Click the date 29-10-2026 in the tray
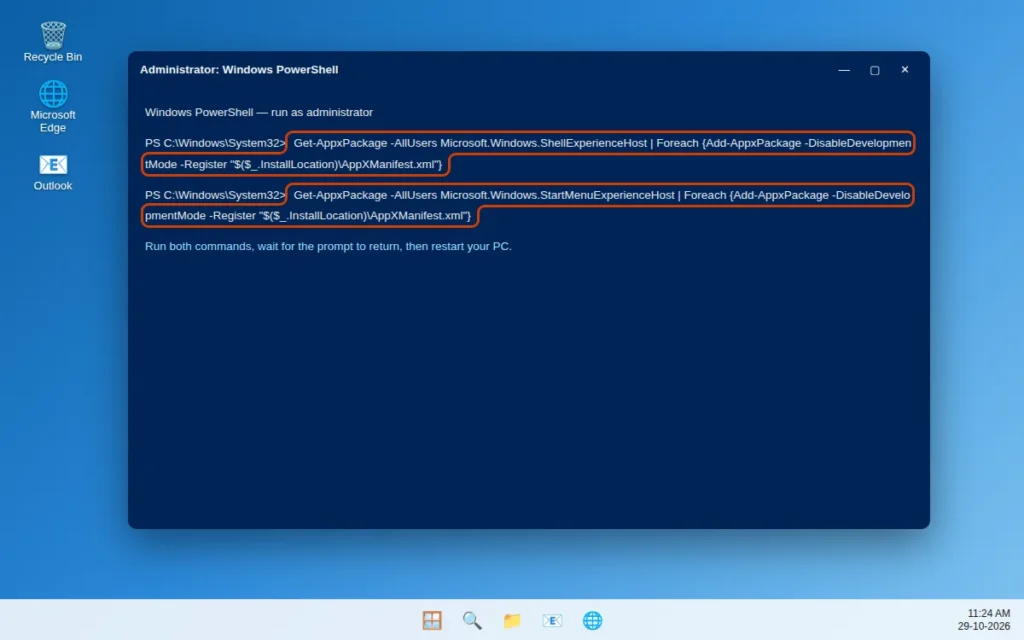The width and height of the screenshot is (1024, 640). click(984, 626)
